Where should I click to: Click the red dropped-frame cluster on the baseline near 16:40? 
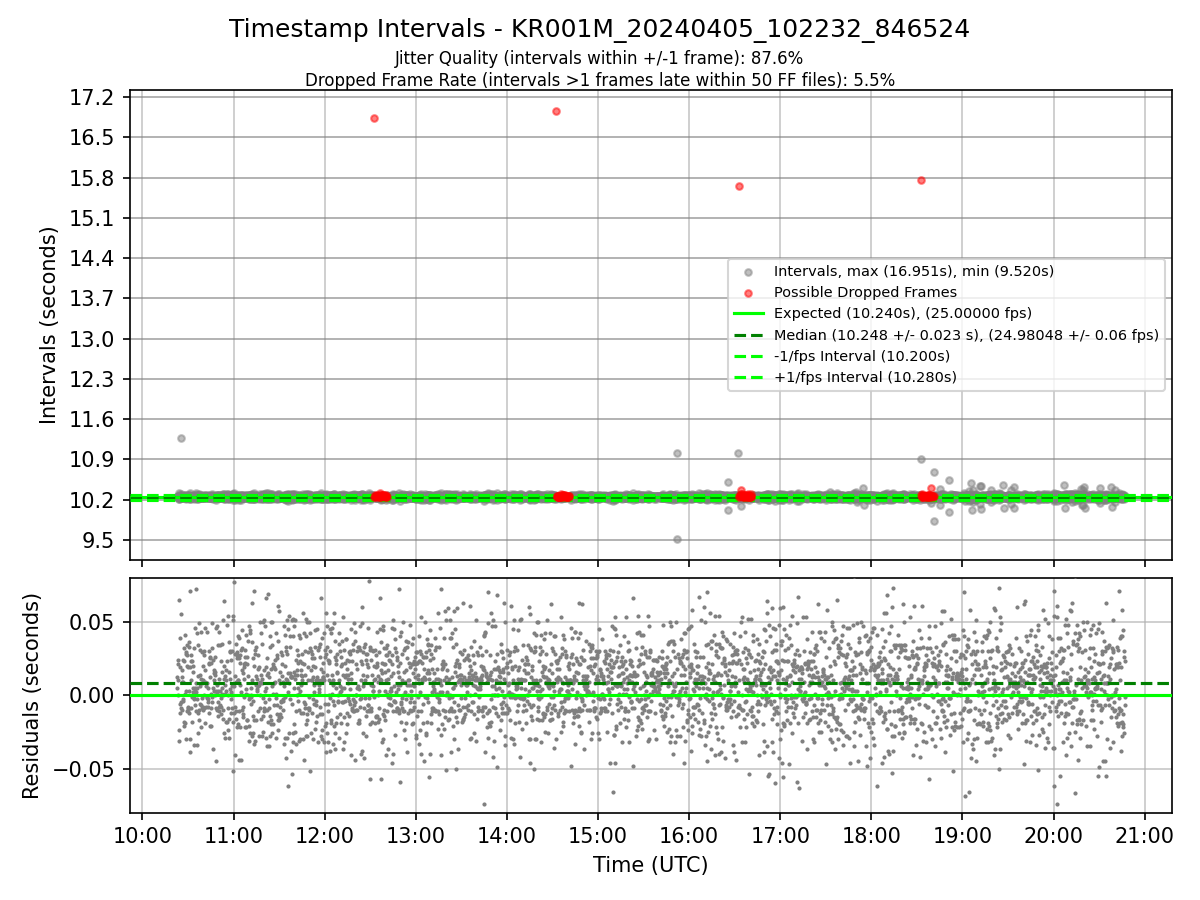click(745, 495)
